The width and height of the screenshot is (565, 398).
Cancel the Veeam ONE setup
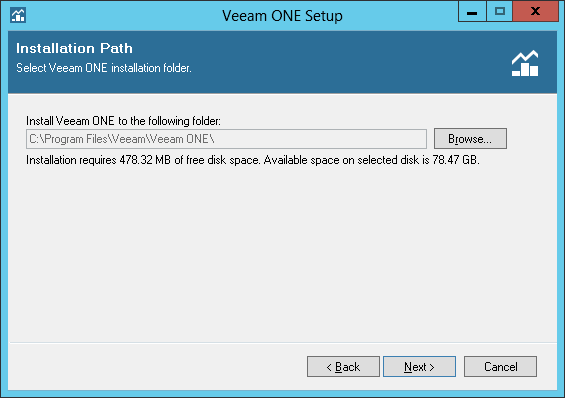[500, 367]
